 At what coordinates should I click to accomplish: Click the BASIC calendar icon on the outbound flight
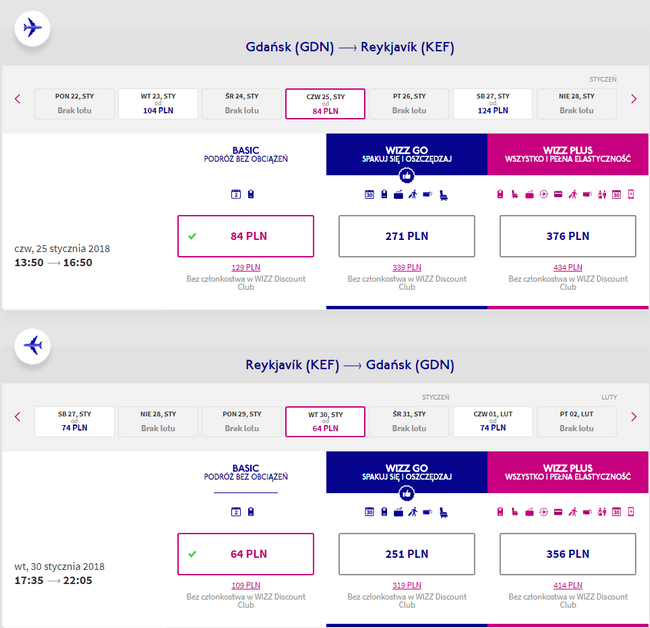pos(236,194)
